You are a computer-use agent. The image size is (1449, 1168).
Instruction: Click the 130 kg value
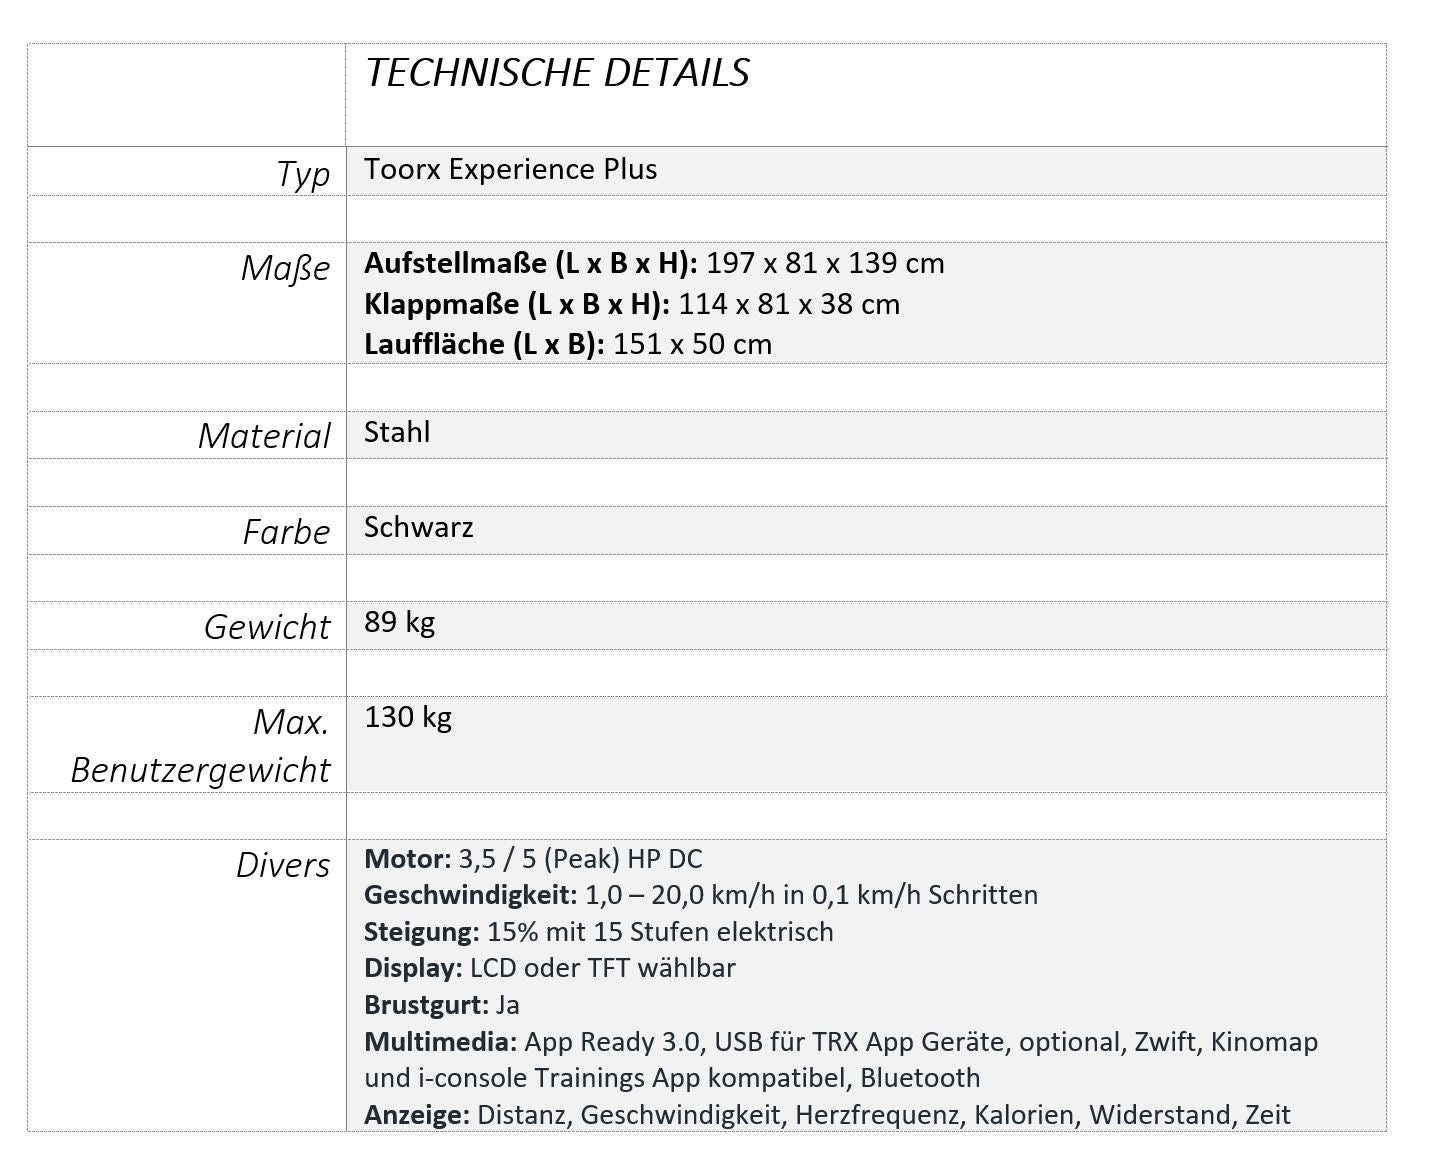point(408,717)
